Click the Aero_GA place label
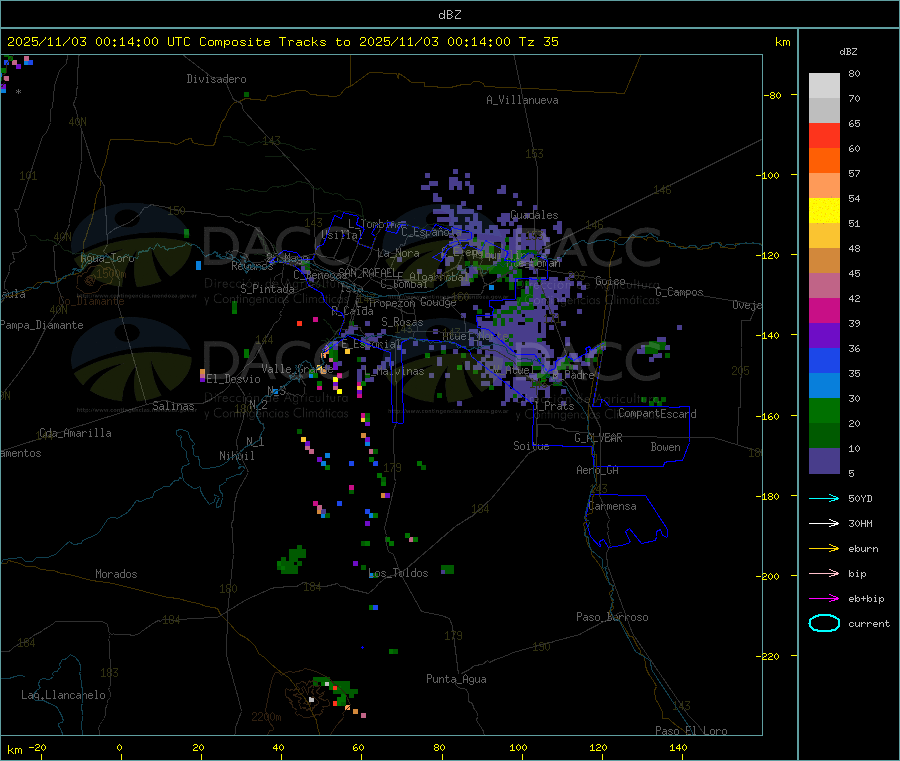The width and height of the screenshot is (900, 761). 598,470
